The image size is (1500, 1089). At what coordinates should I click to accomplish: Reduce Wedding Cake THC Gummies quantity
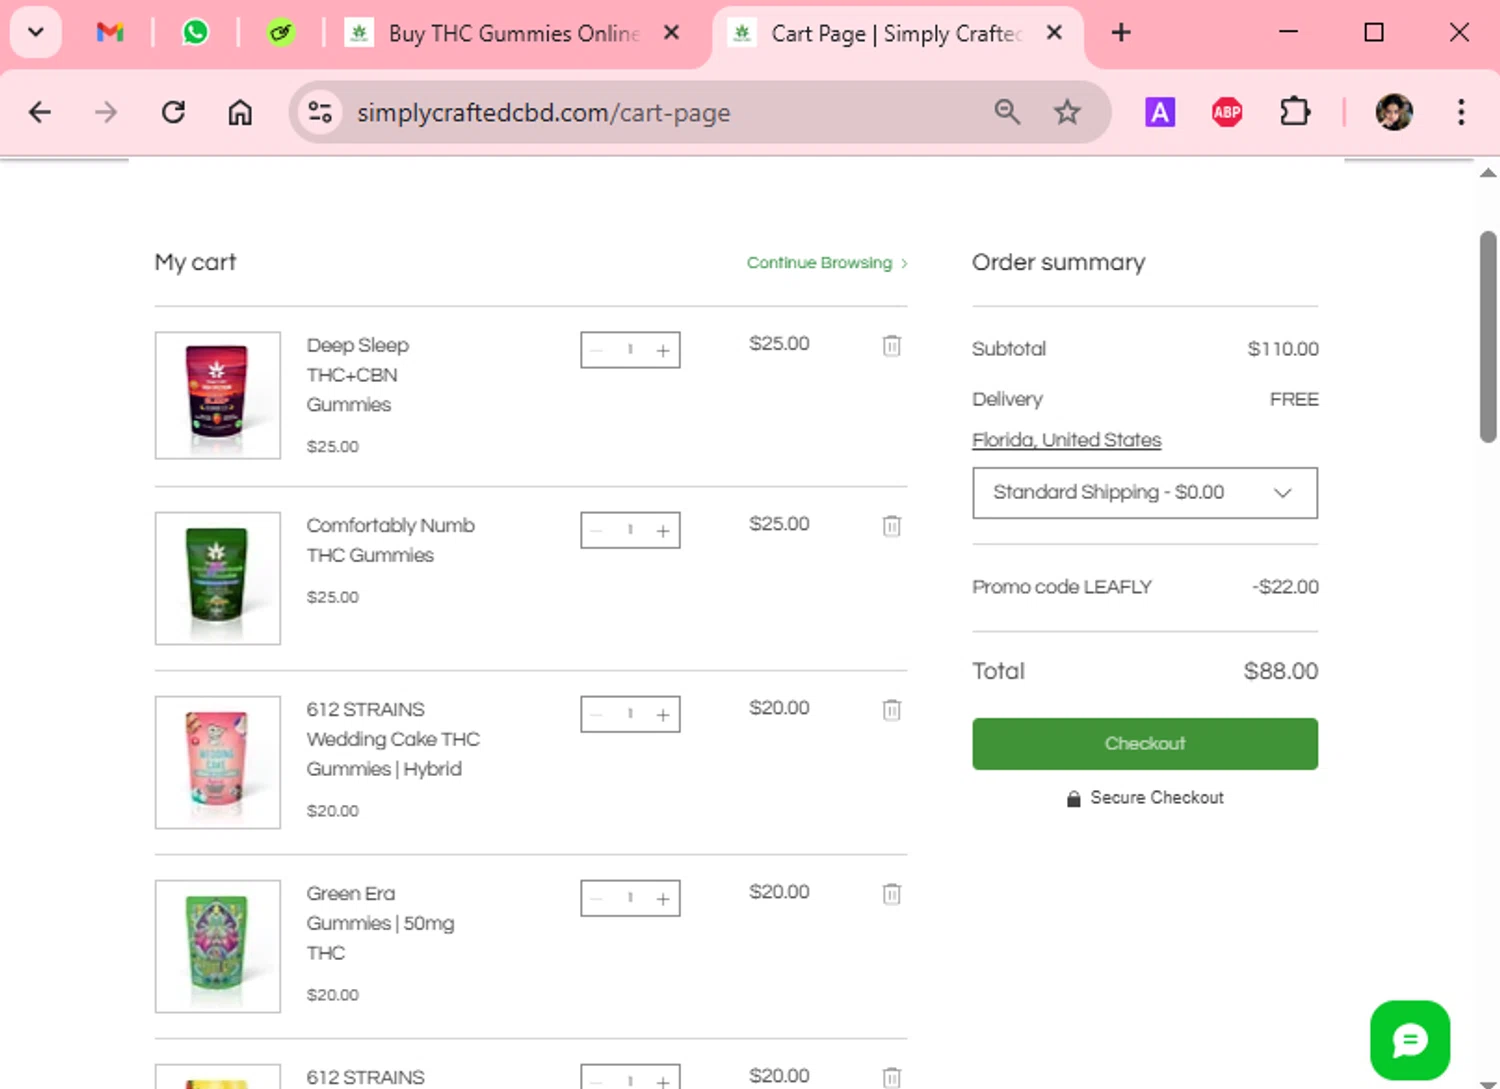[597, 715]
